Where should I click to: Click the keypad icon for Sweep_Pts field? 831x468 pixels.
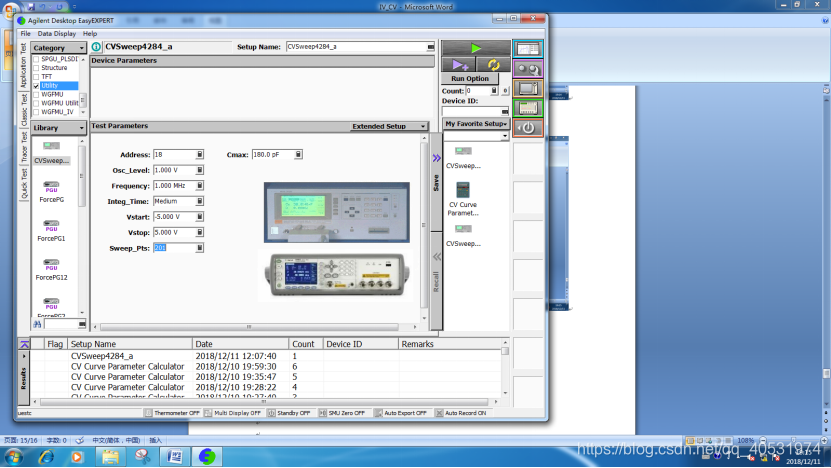pyautogui.click(x=200, y=248)
